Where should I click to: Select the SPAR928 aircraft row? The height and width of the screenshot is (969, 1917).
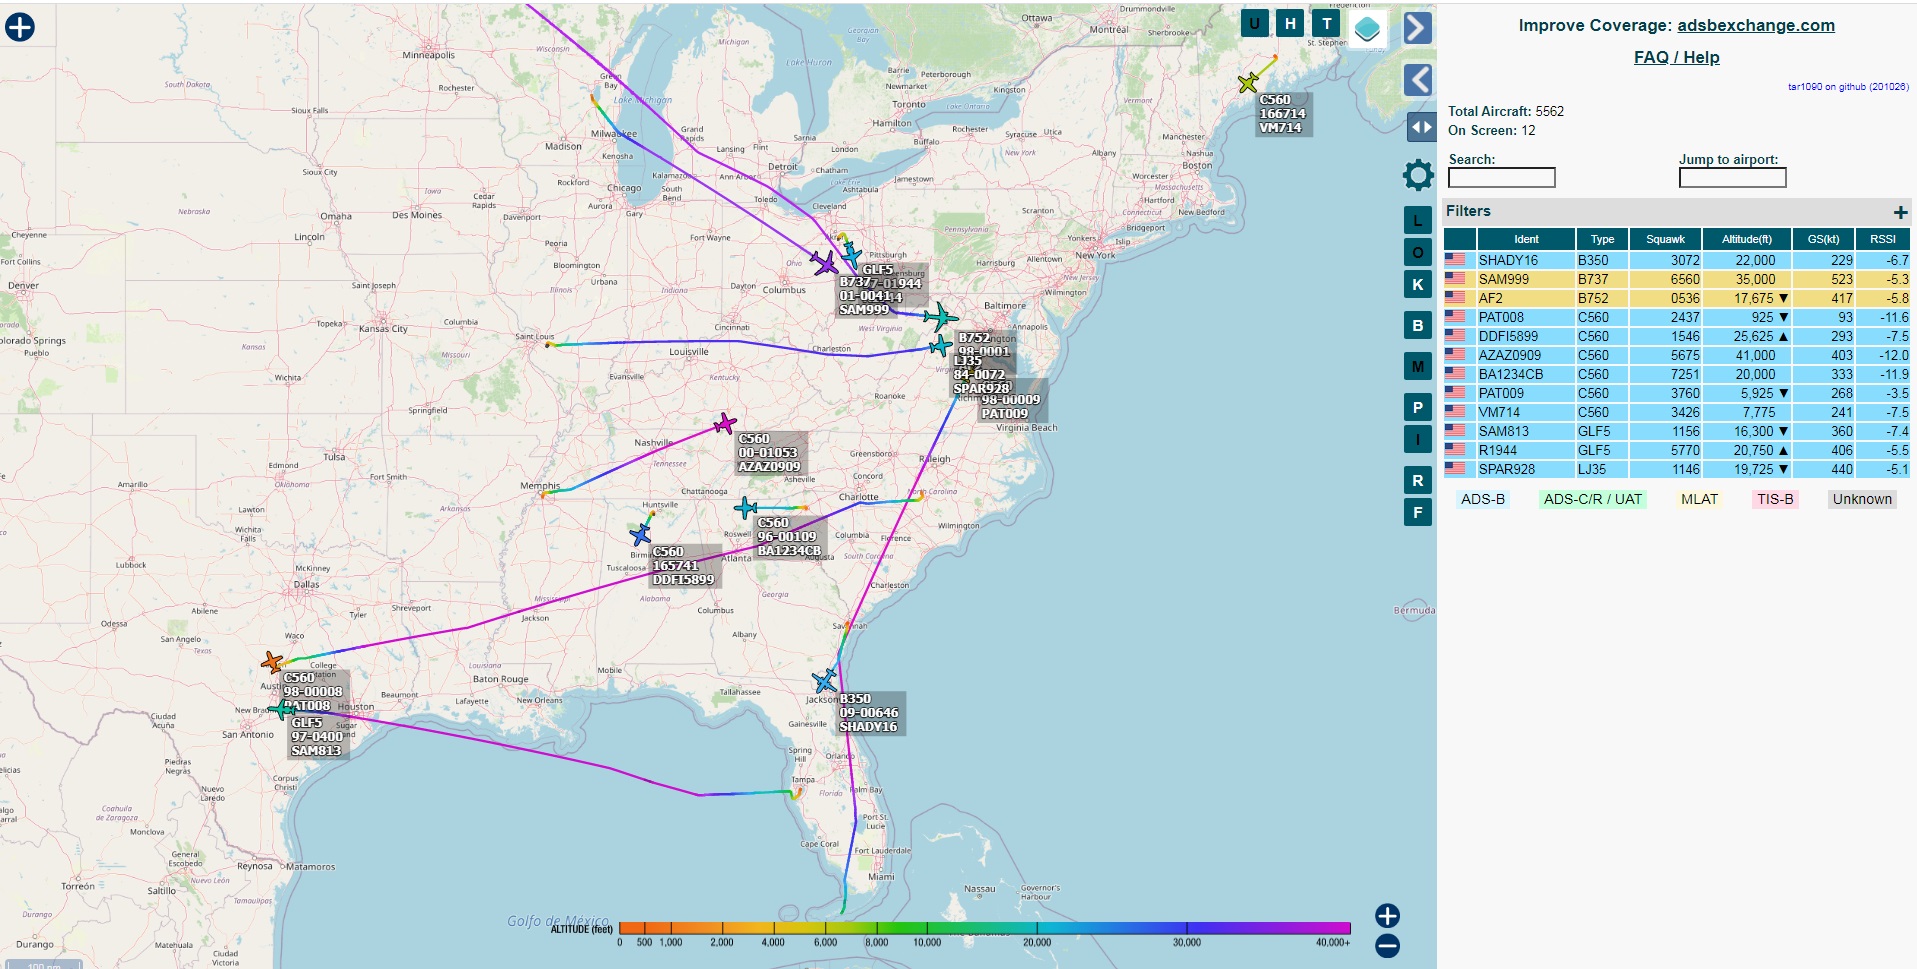click(1677, 469)
